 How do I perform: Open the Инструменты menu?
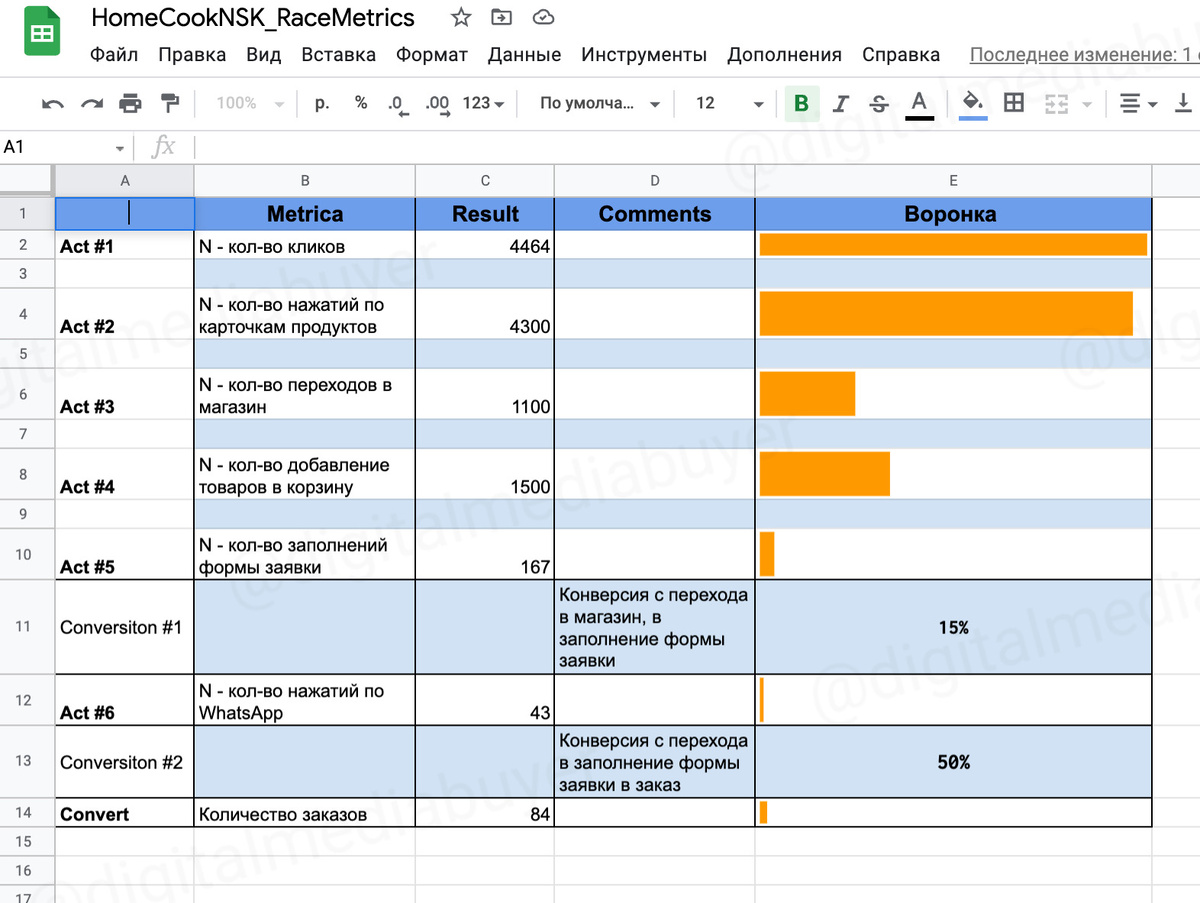click(644, 55)
